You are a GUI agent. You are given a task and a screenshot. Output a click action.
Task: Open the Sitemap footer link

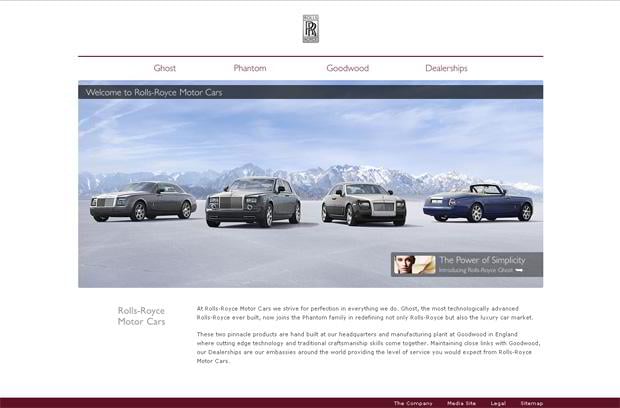pos(531,403)
